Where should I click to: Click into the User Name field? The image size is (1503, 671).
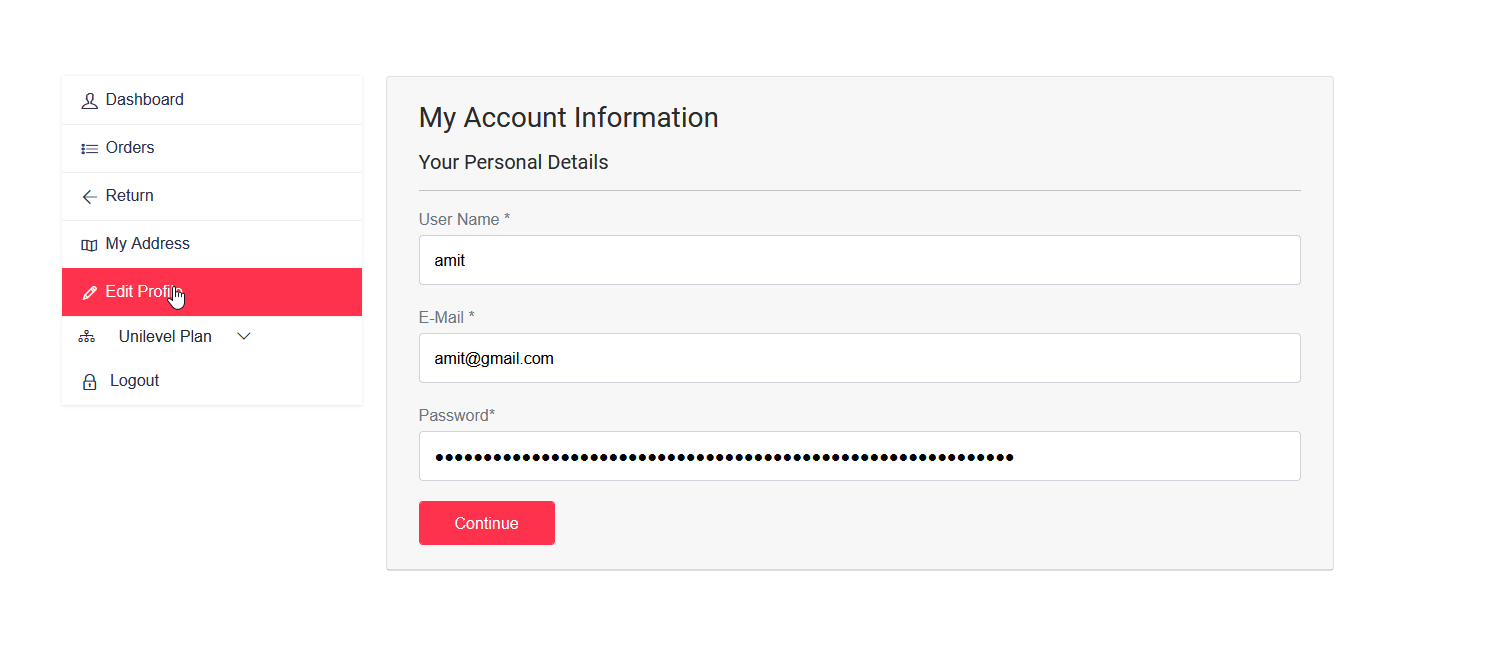pyautogui.click(x=859, y=260)
